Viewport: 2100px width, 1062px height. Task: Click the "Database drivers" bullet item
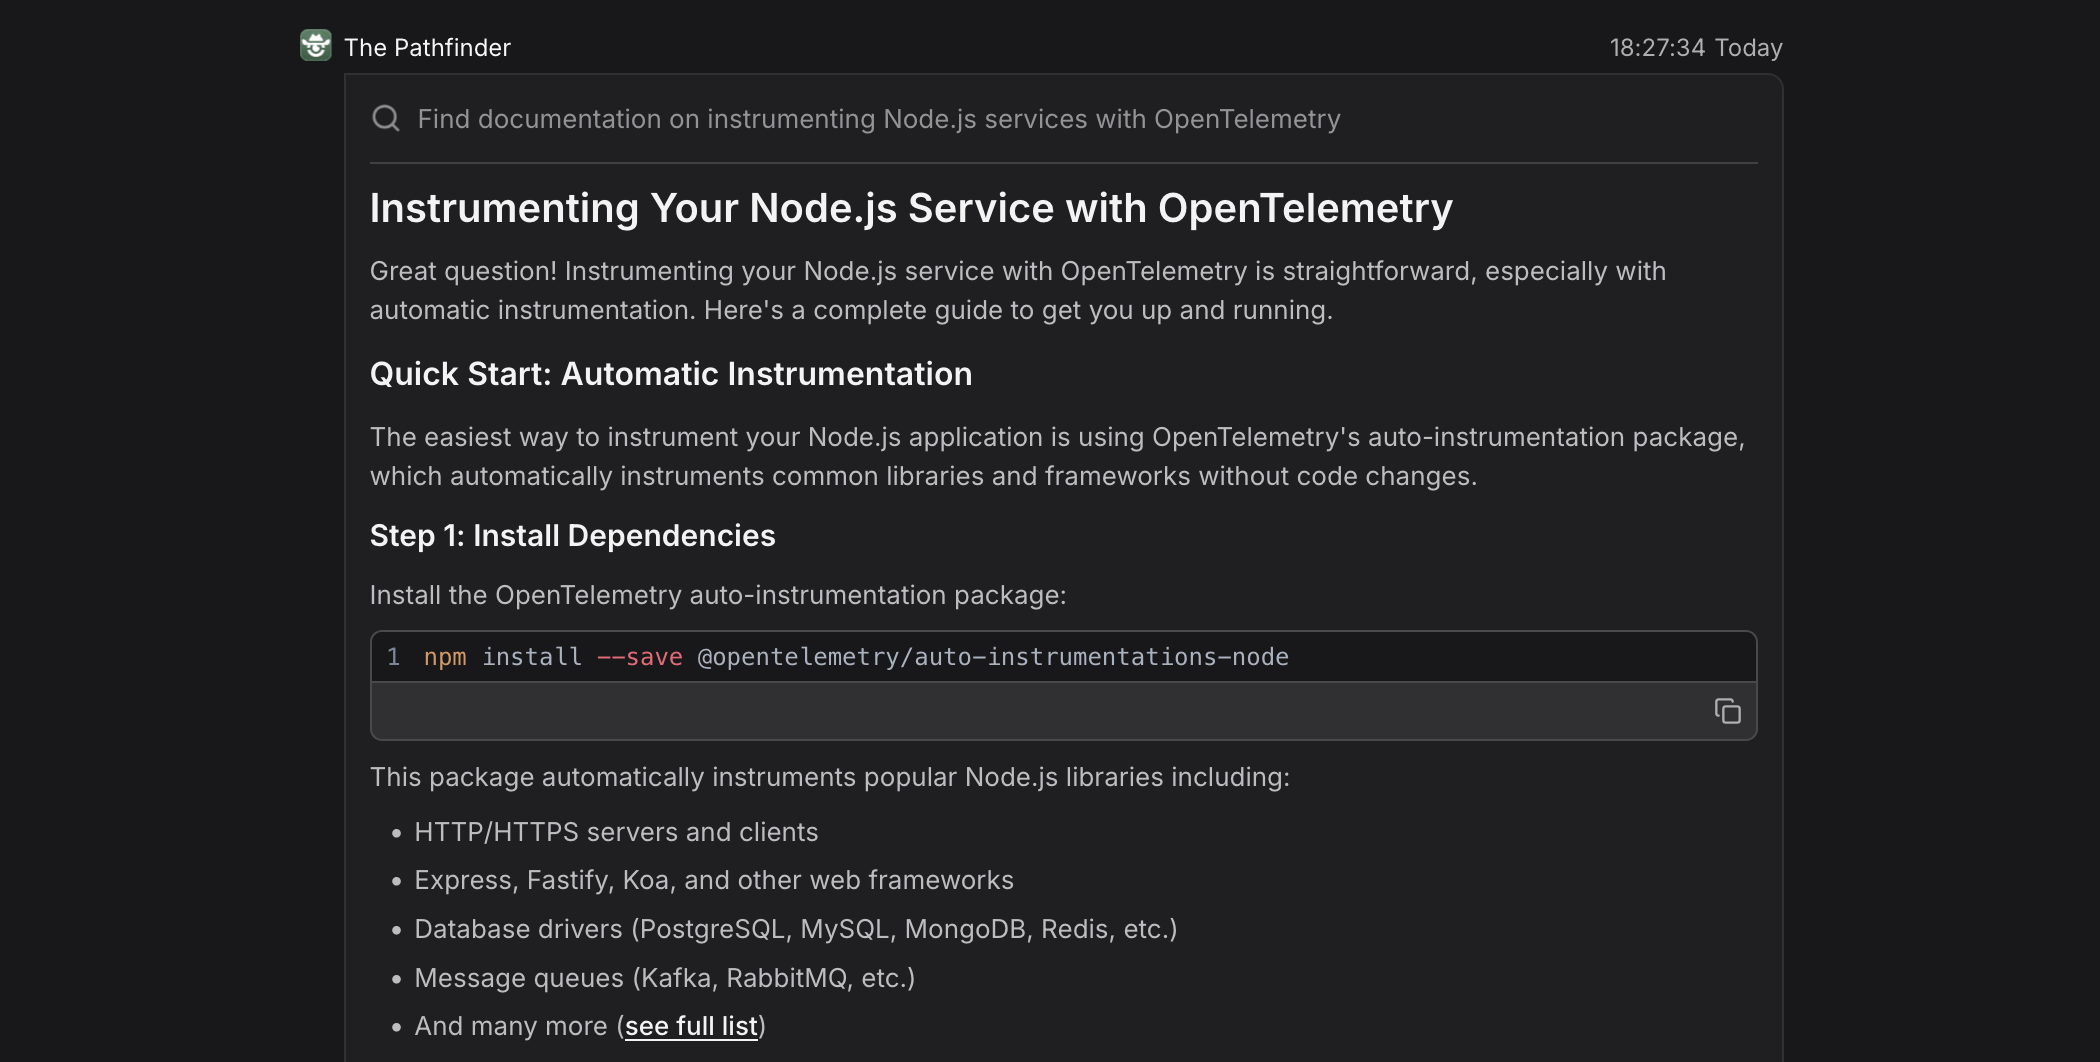pos(796,929)
